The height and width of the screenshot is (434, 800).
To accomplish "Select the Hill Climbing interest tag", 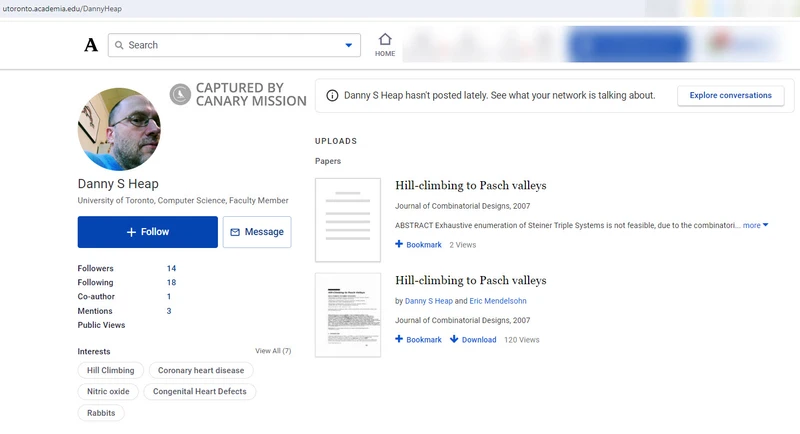I will pos(111,370).
